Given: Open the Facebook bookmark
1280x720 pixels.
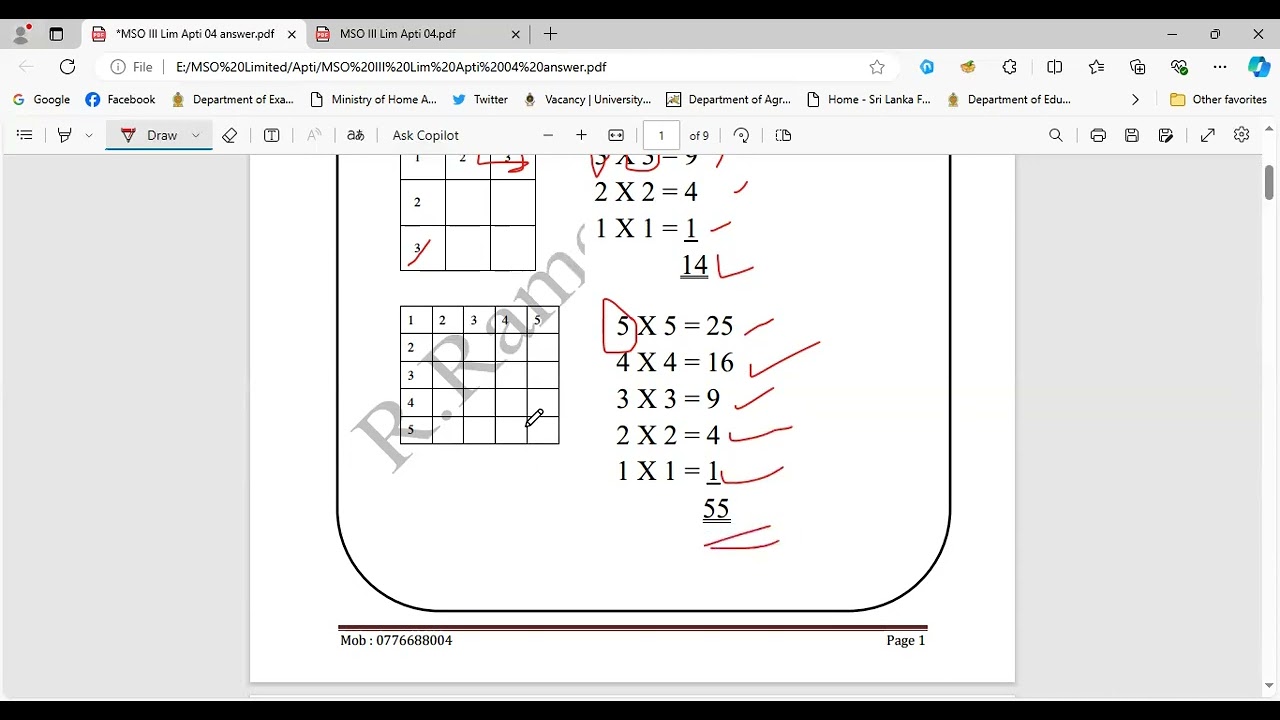Looking at the screenshot, I should coord(121,100).
